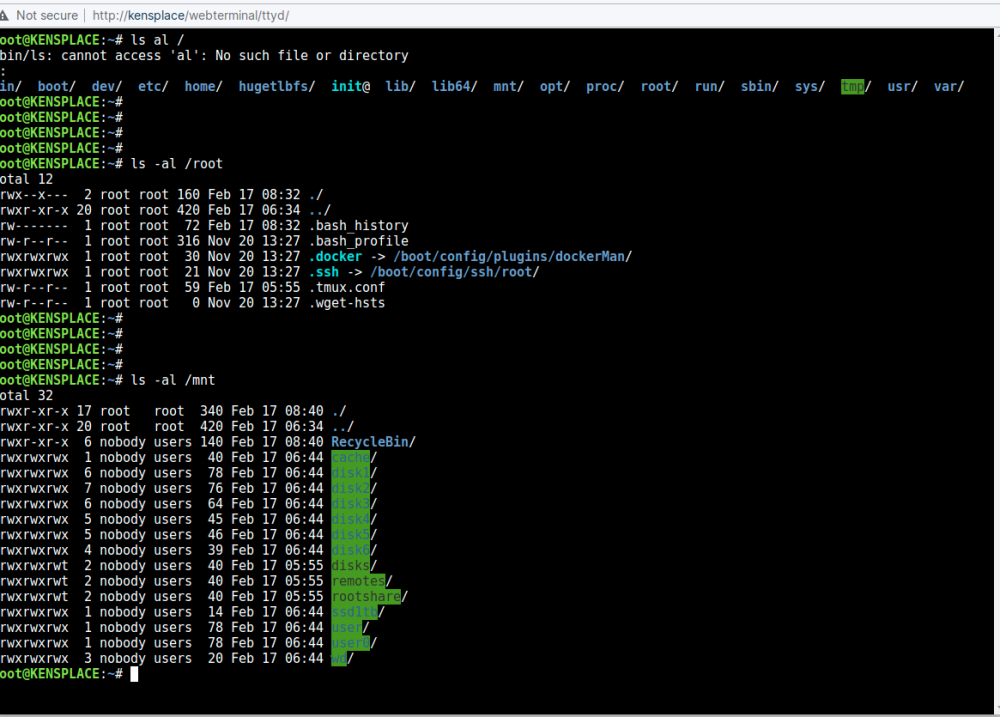The image size is (1000, 717).
Task: Click the Not secure warning icon
Action: (4, 15)
